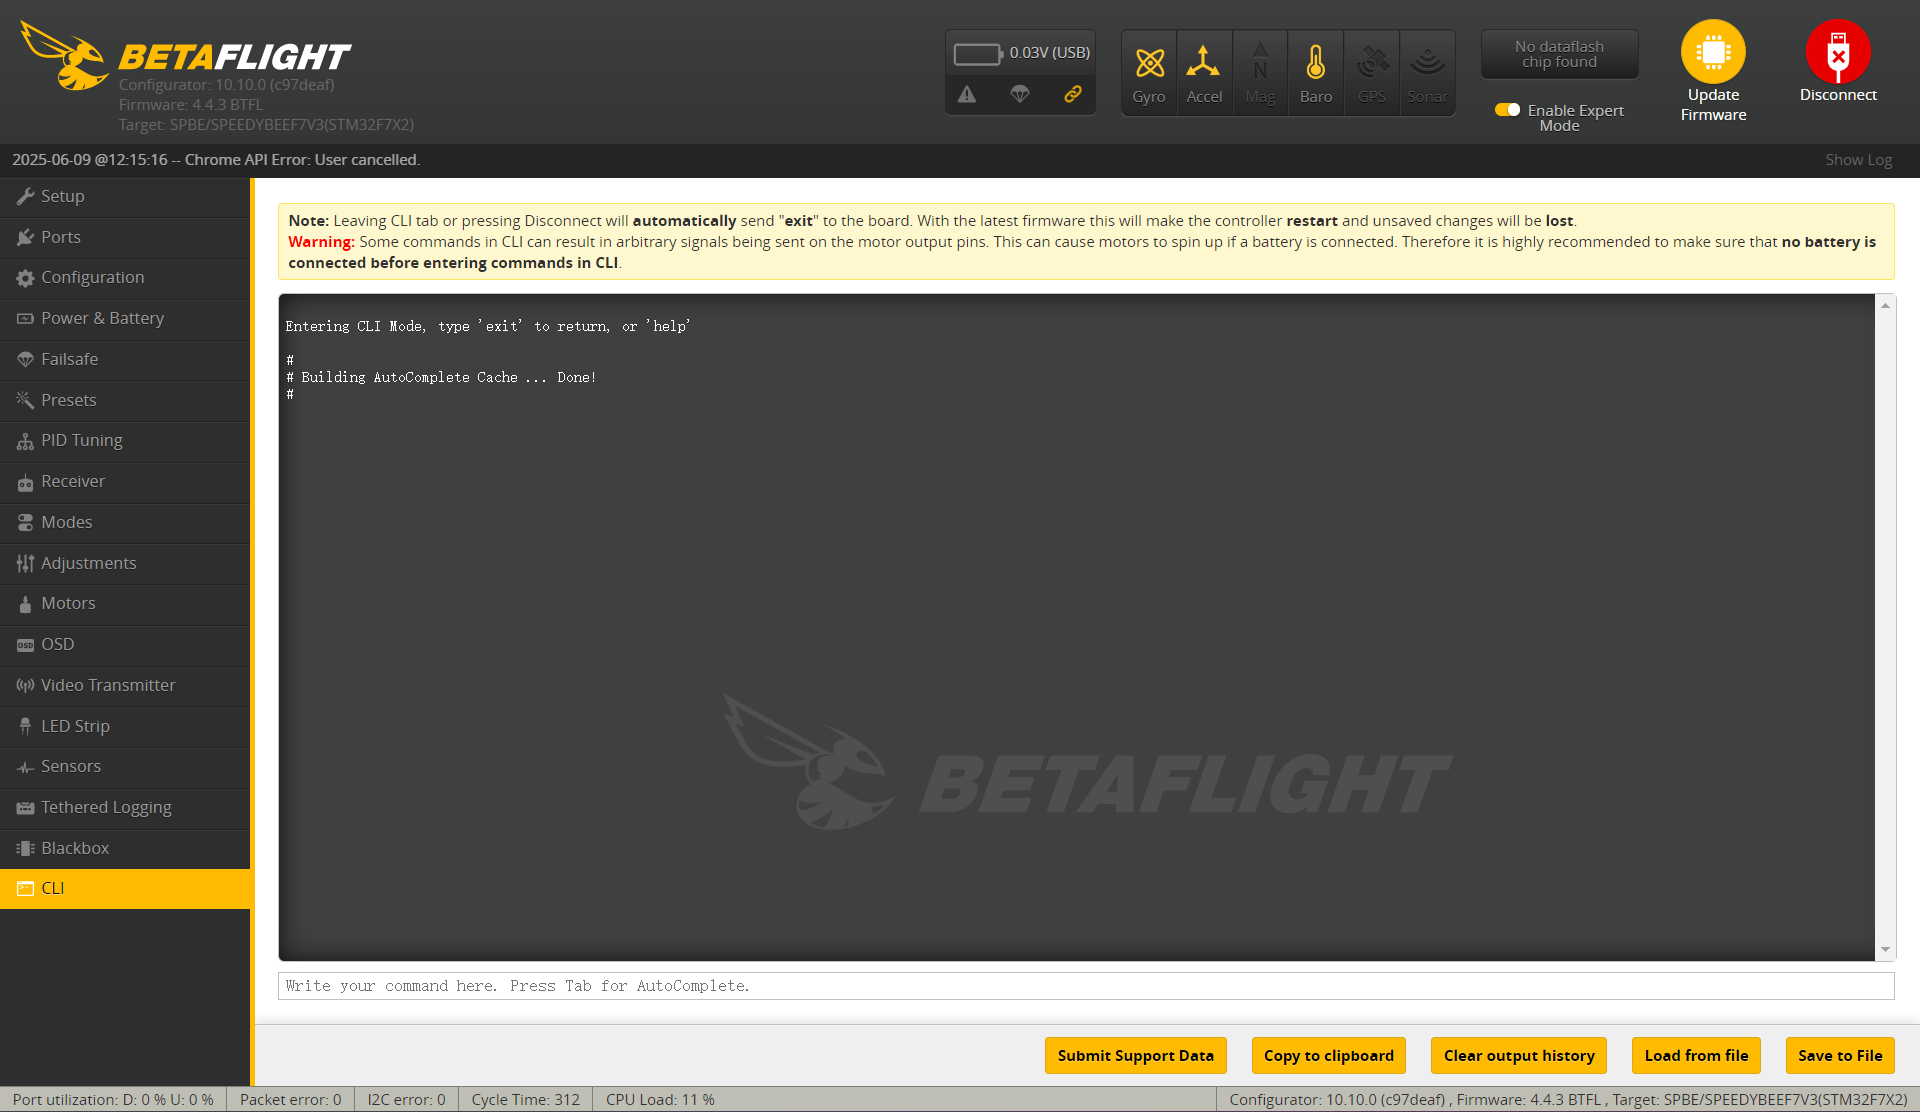
Task: Open the Failsafe tab
Action: tap(125, 360)
